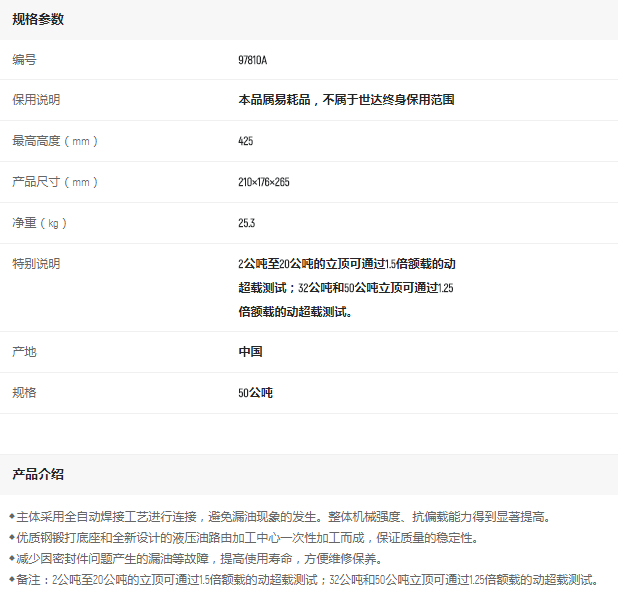Click the 产品介绍 section header
The height and width of the screenshot is (600, 618).
point(38,474)
